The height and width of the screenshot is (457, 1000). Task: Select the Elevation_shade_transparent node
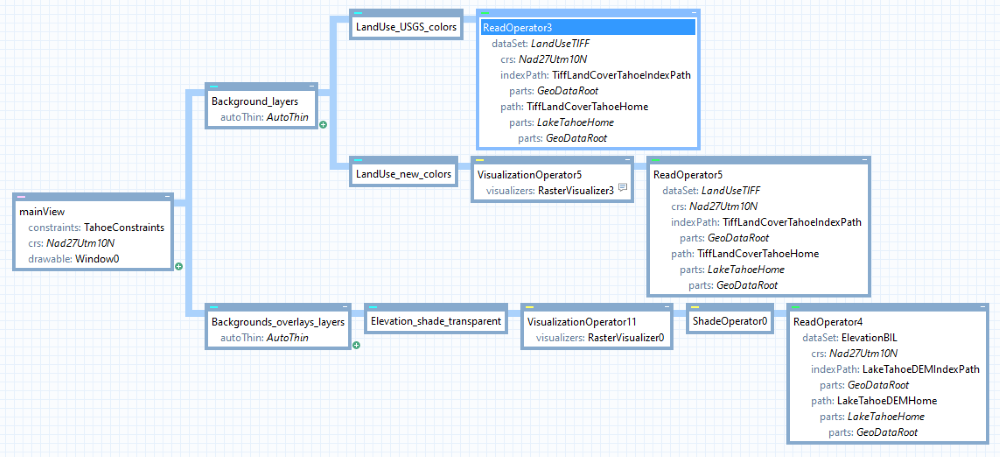pyautogui.click(x=435, y=322)
